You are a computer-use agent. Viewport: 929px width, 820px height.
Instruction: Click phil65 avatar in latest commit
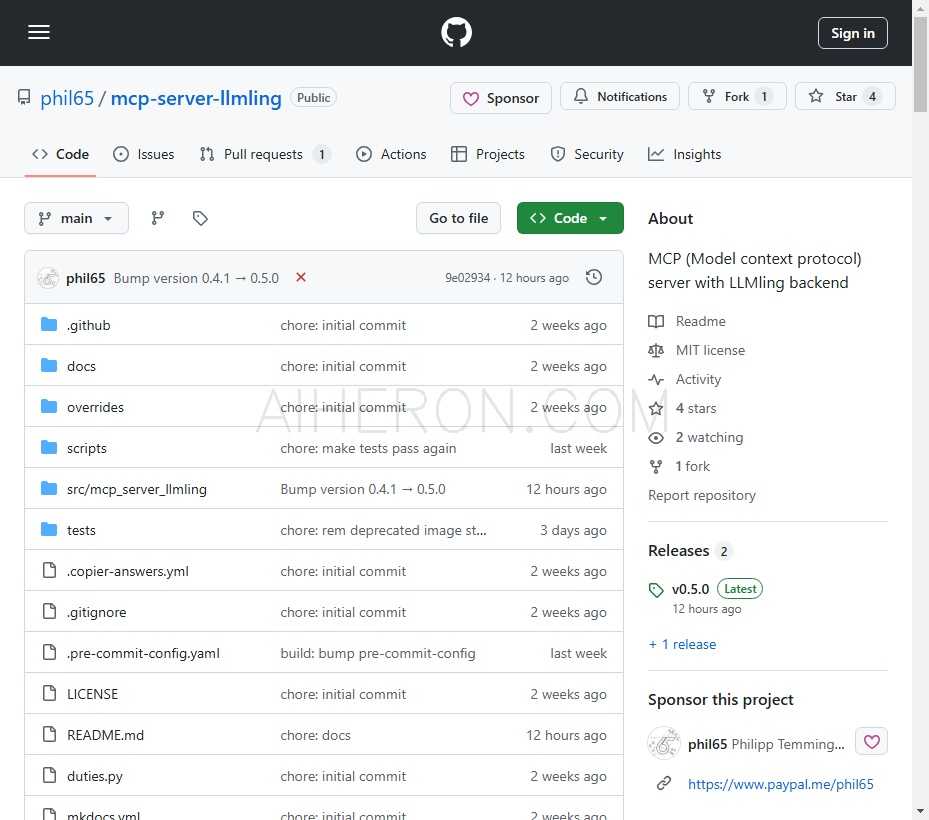[48, 278]
